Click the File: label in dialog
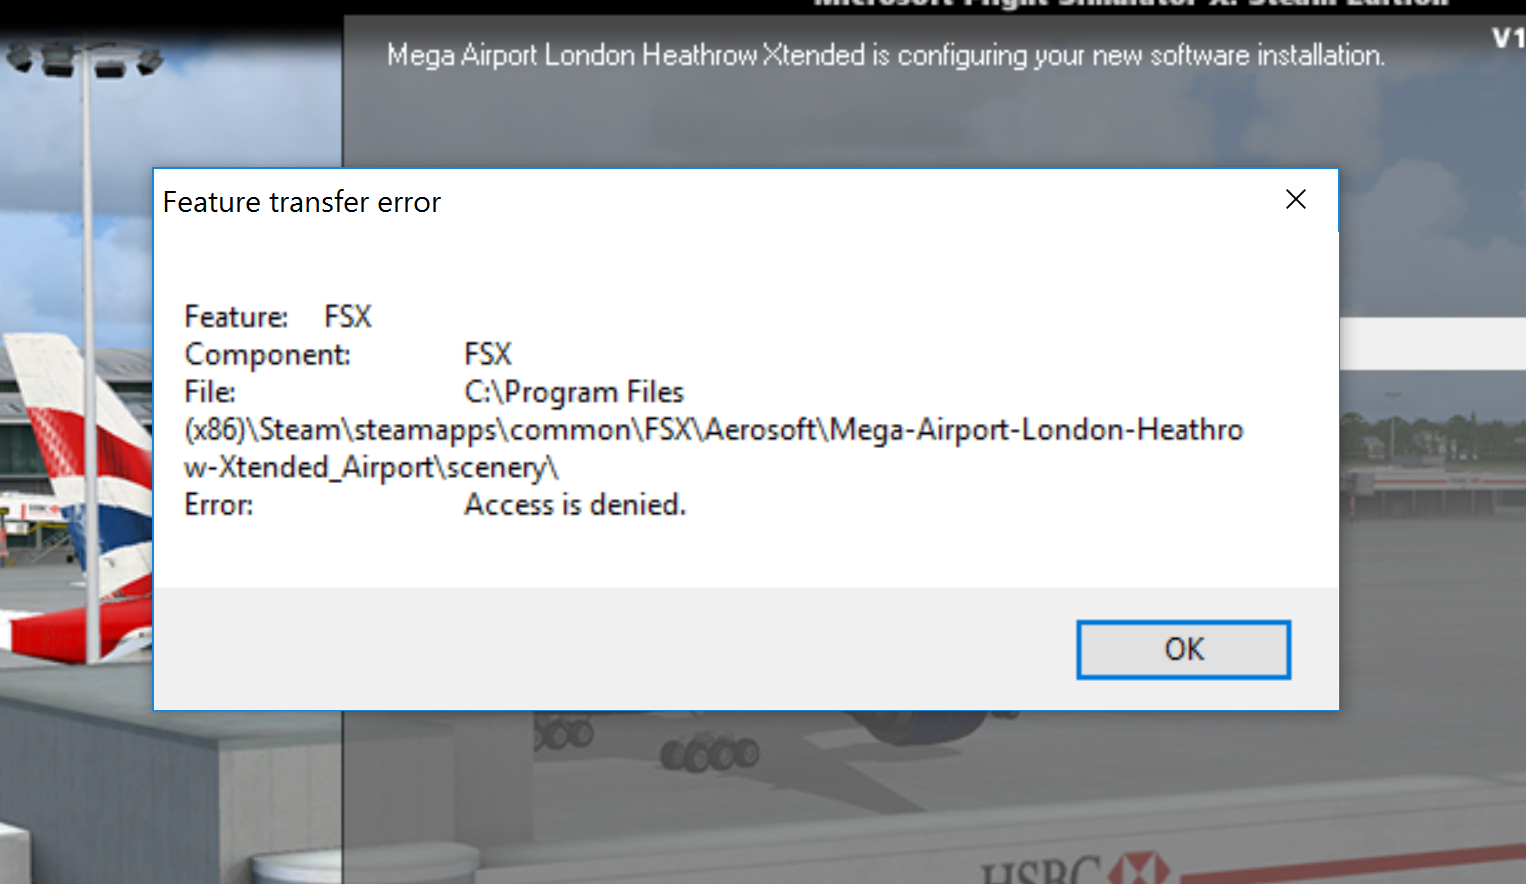This screenshot has width=1526, height=884. coord(210,392)
